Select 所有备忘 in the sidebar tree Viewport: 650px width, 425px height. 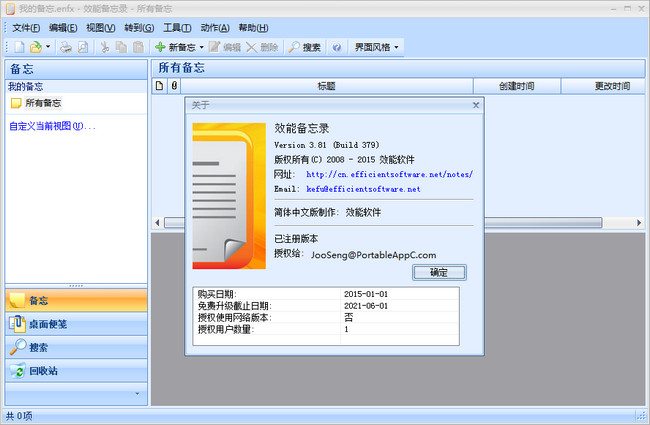click(43, 103)
